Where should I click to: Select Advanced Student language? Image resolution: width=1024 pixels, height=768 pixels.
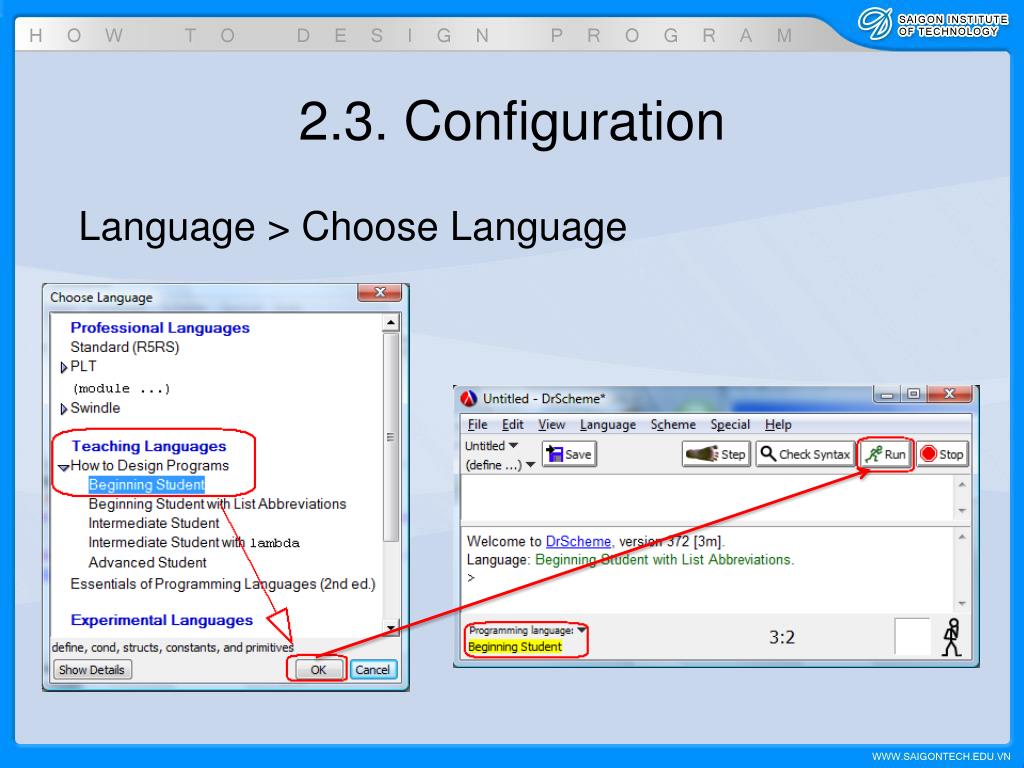click(x=147, y=562)
